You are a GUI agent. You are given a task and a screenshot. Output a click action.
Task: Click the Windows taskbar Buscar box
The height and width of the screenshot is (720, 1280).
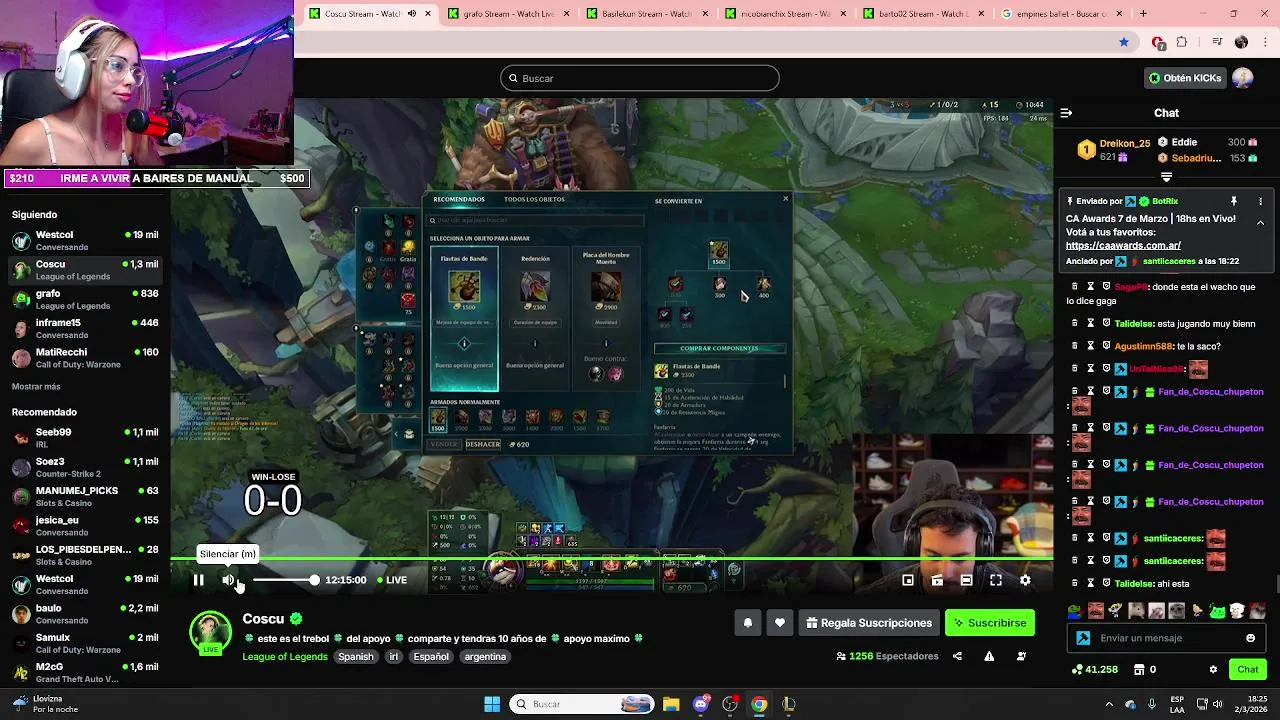(x=583, y=704)
